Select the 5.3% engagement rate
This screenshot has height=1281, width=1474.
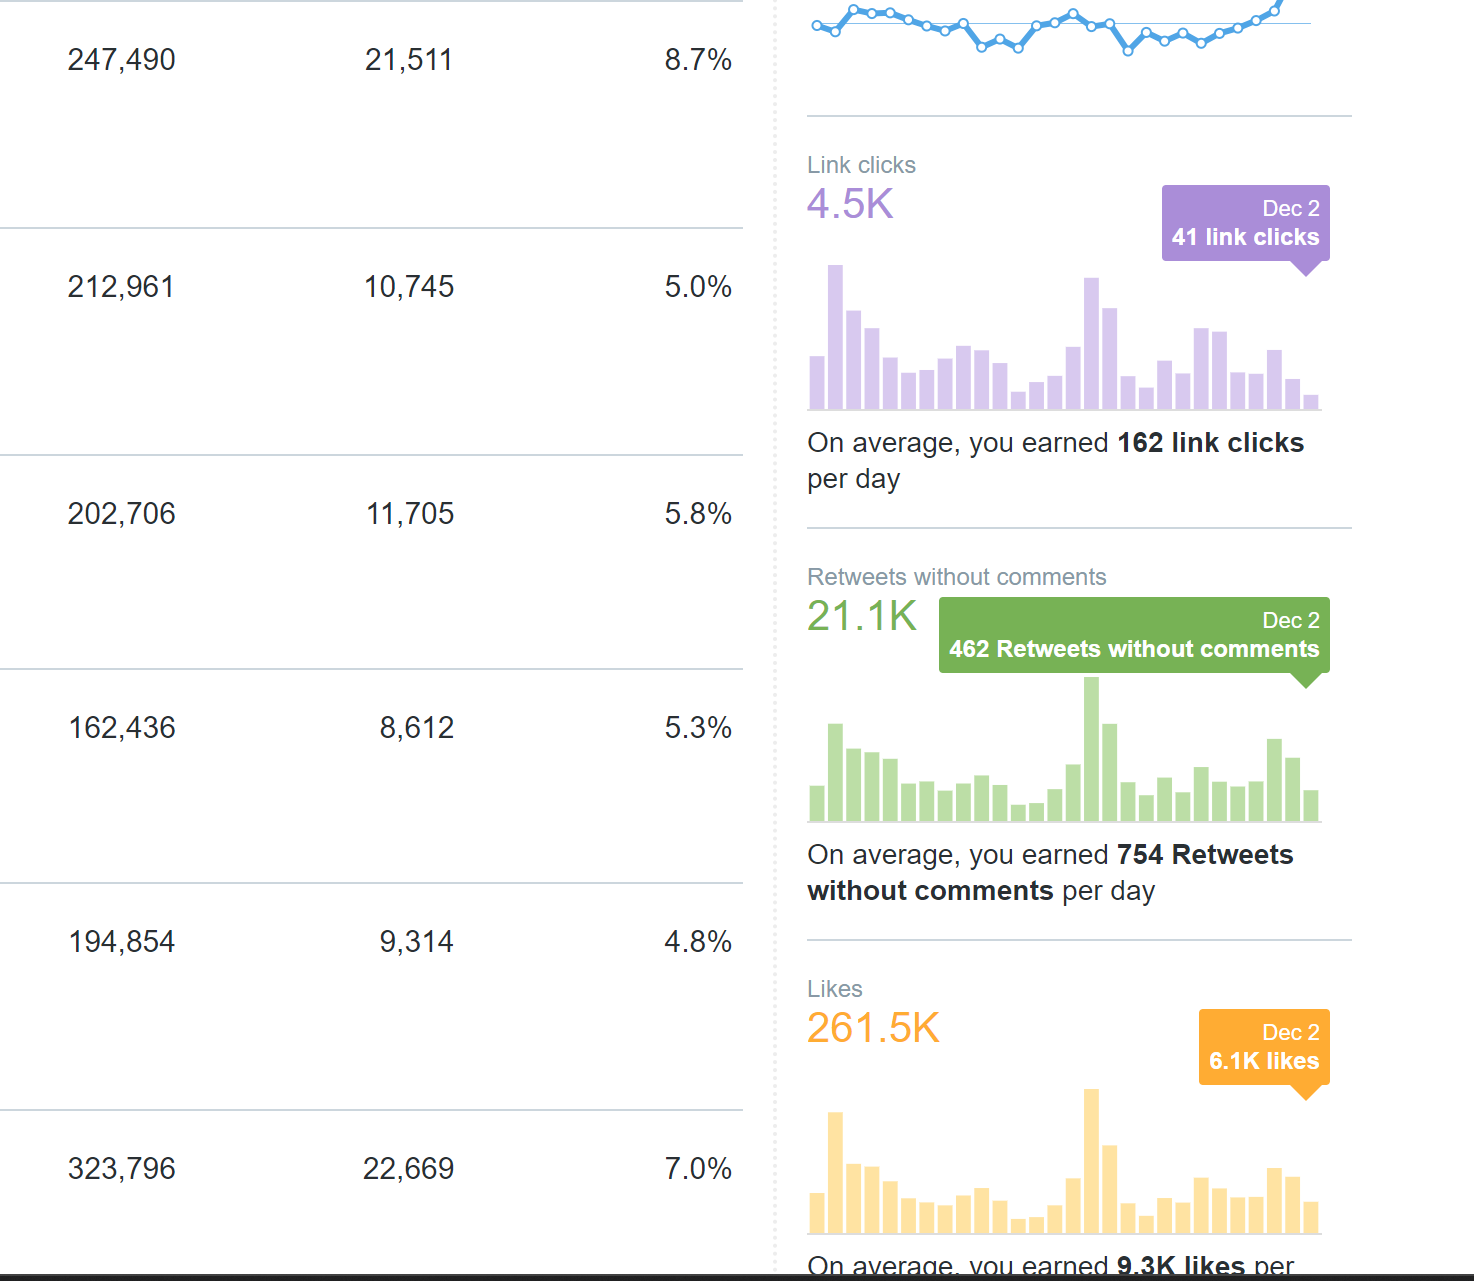(x=698, y=728)
